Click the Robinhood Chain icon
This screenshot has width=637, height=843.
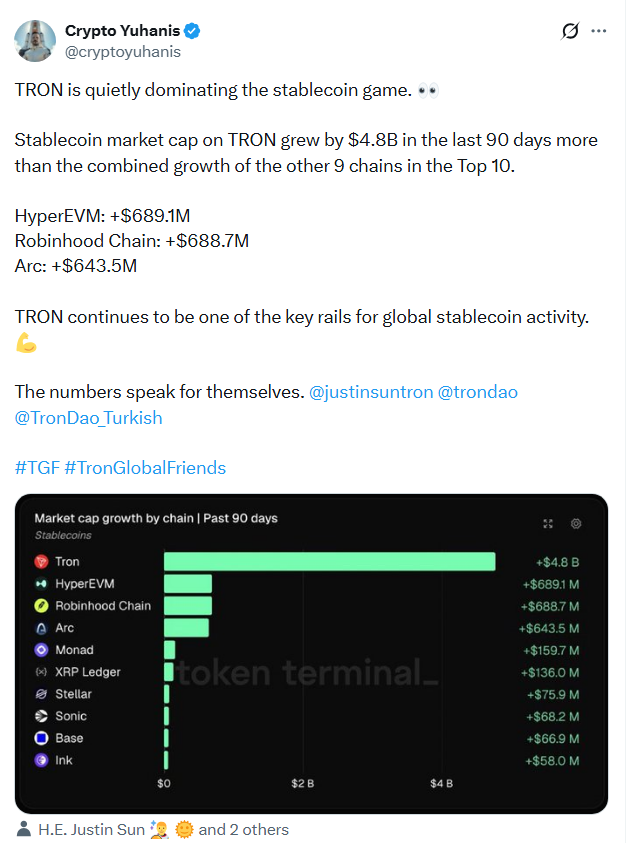41,606
